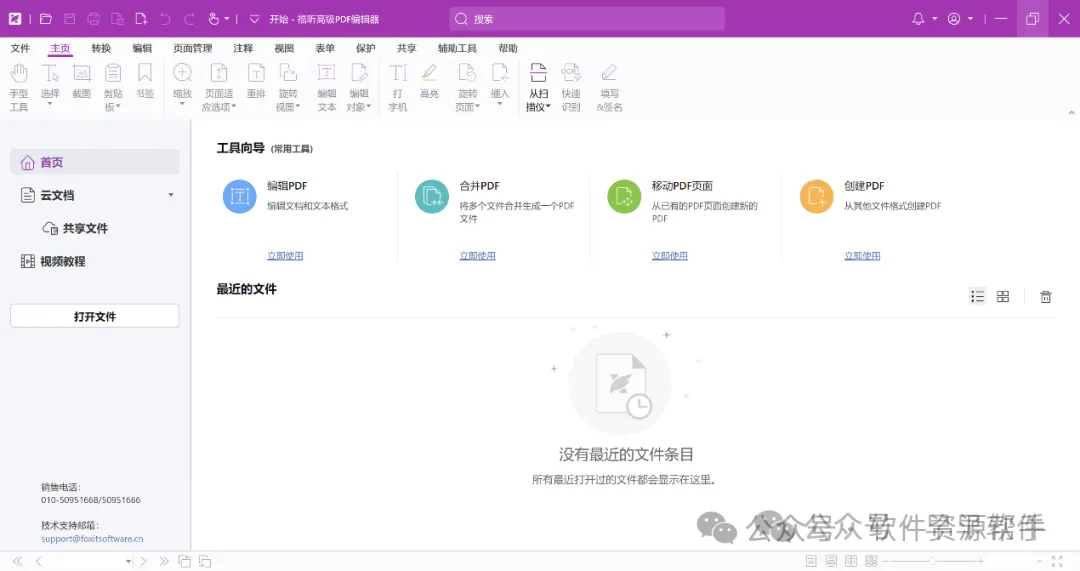Click the search (搜索) field
Image resolution: width=1080 pixels, height=571 pixels.
click(x=587, y=19)
